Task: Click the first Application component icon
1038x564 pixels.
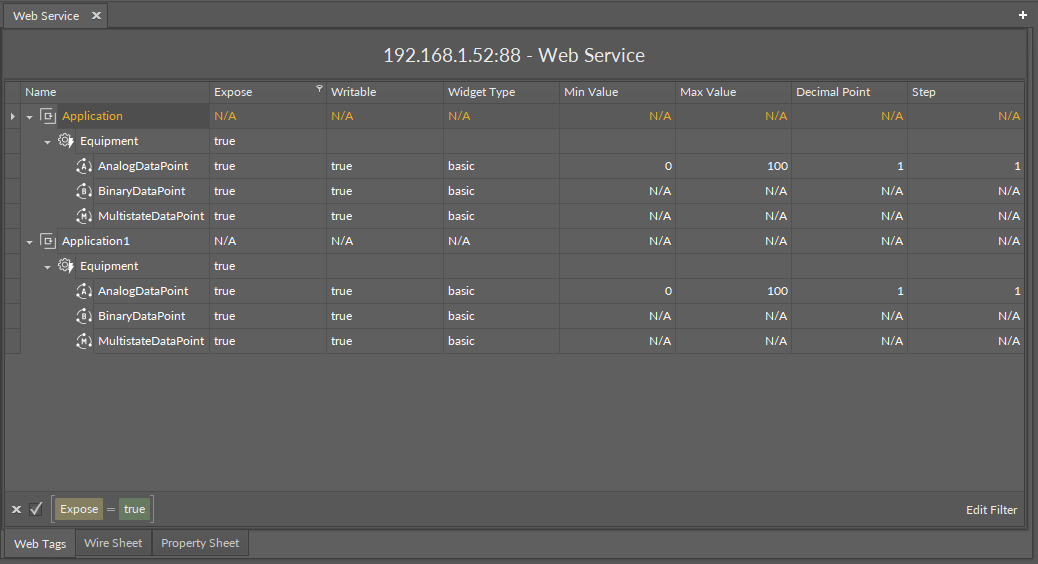Action: pos(47,116)
